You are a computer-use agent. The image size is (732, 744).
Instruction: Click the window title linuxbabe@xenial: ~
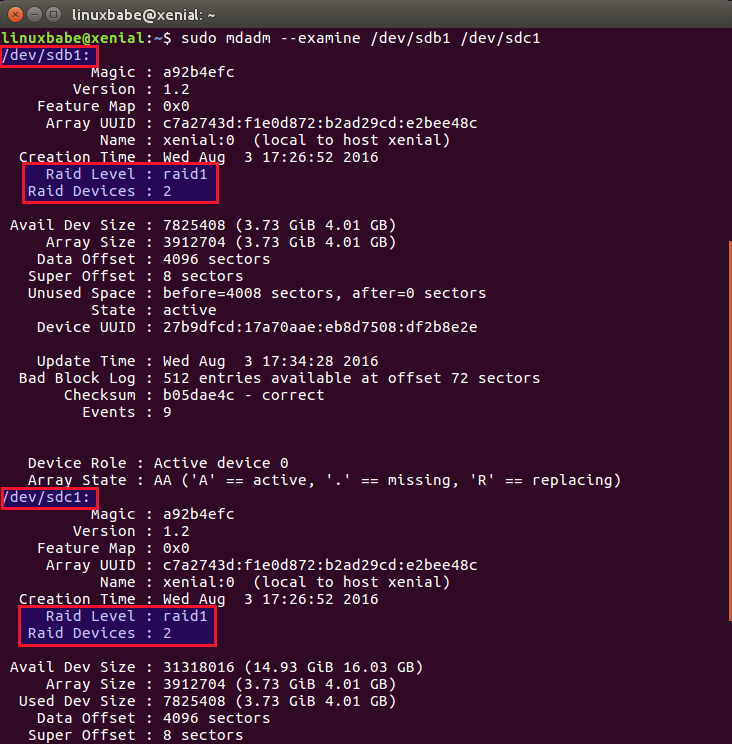144,15
